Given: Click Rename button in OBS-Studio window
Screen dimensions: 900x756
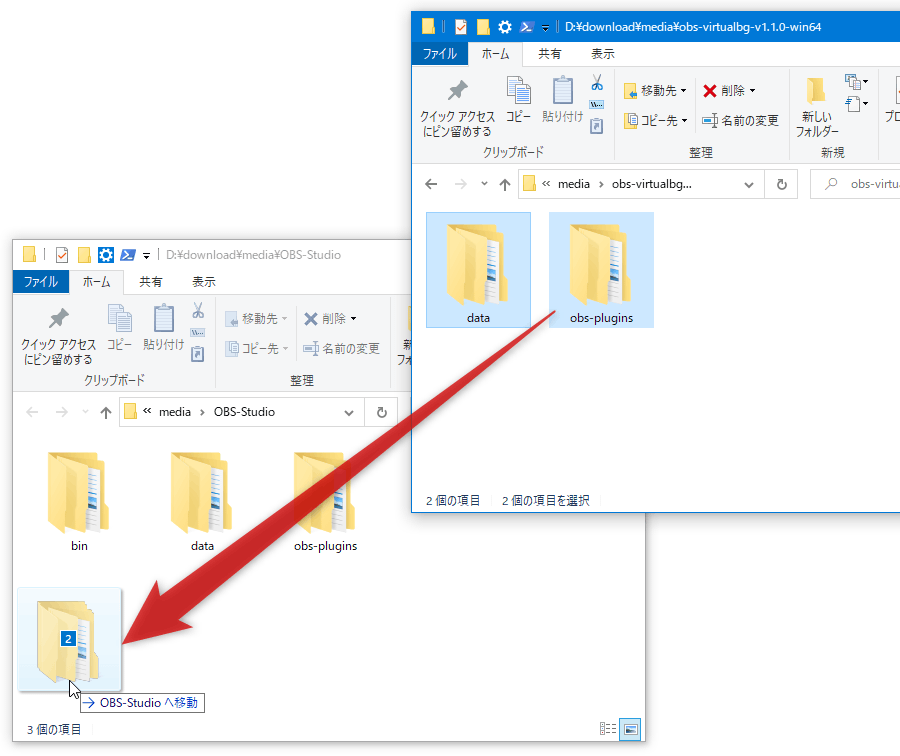Looking at the screenshot, I should click(342, 348).
